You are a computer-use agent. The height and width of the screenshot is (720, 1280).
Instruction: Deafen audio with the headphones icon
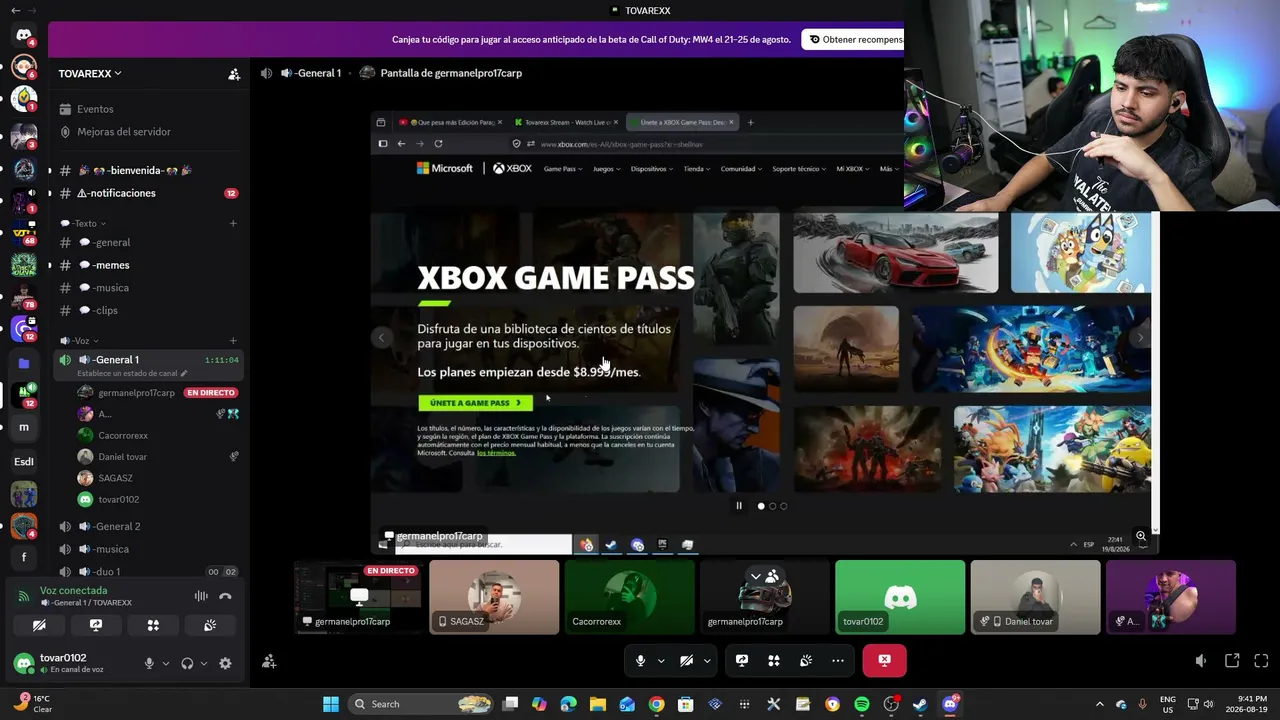pyautogui.click(x=187, y=663)
